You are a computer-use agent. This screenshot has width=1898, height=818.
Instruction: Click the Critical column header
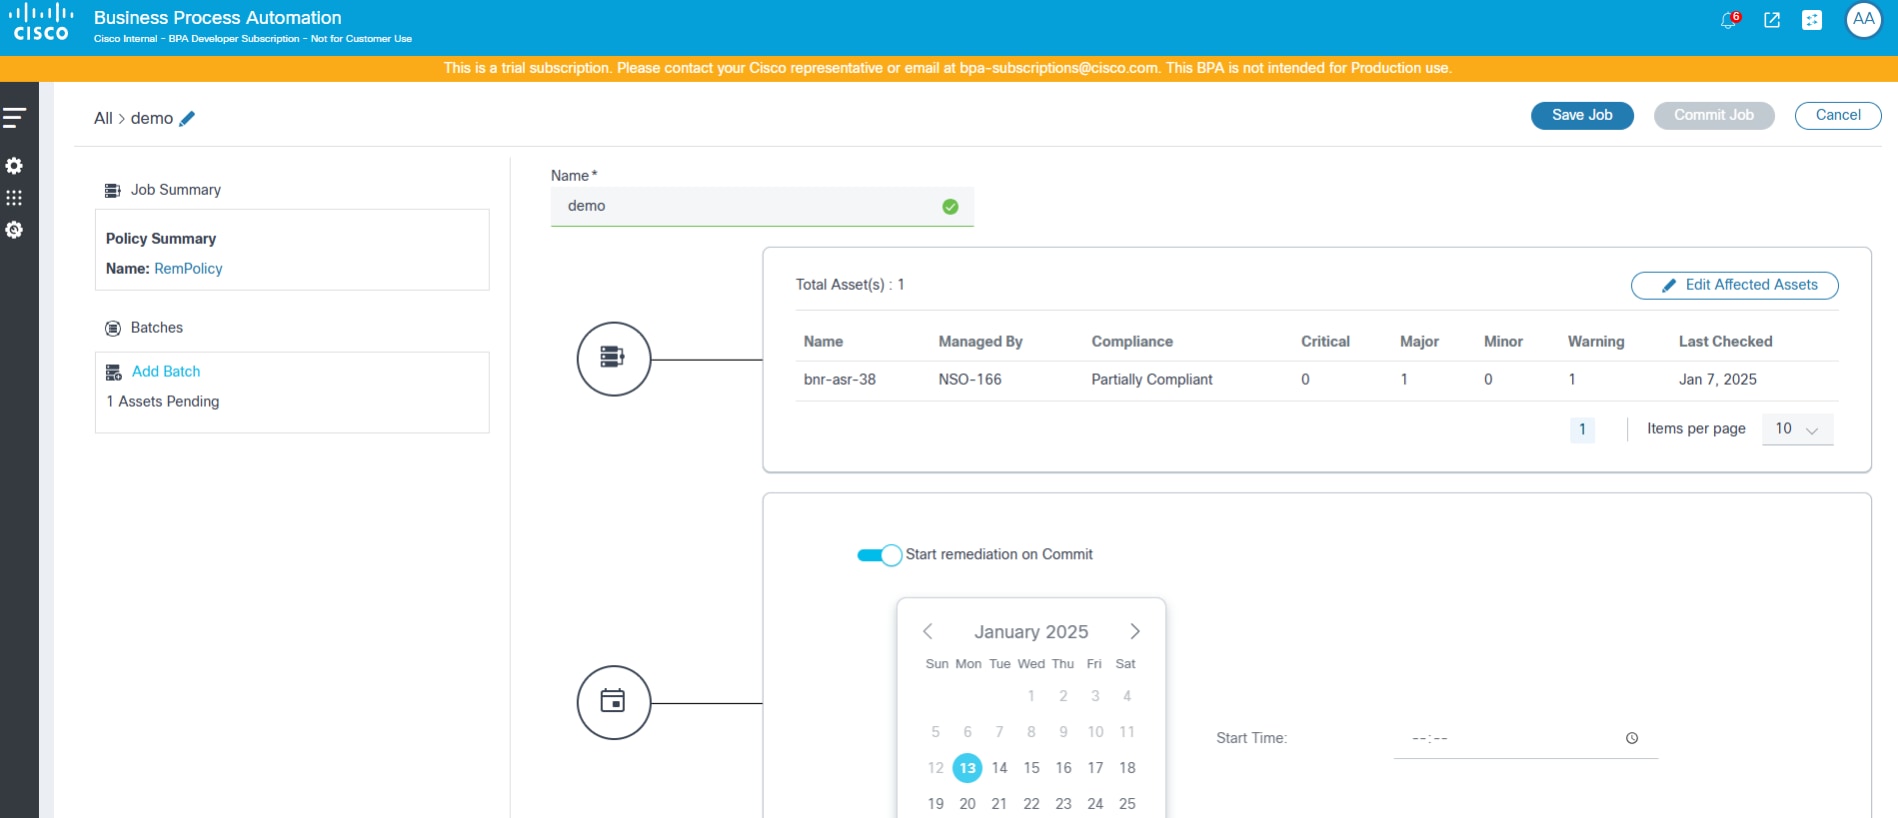1325,342
